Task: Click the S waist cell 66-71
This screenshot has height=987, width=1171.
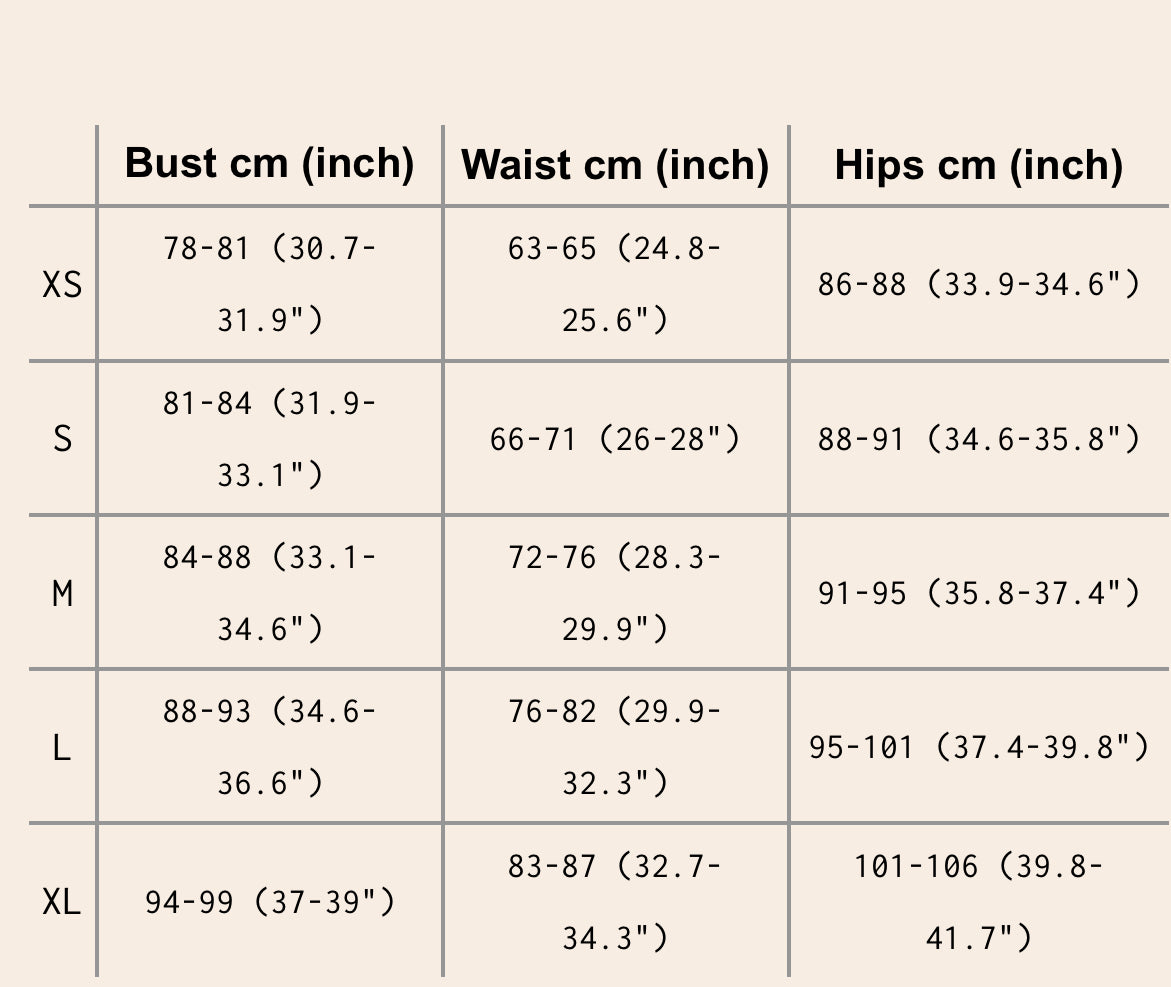Action: pyautogui.click(x=615, y=438)
